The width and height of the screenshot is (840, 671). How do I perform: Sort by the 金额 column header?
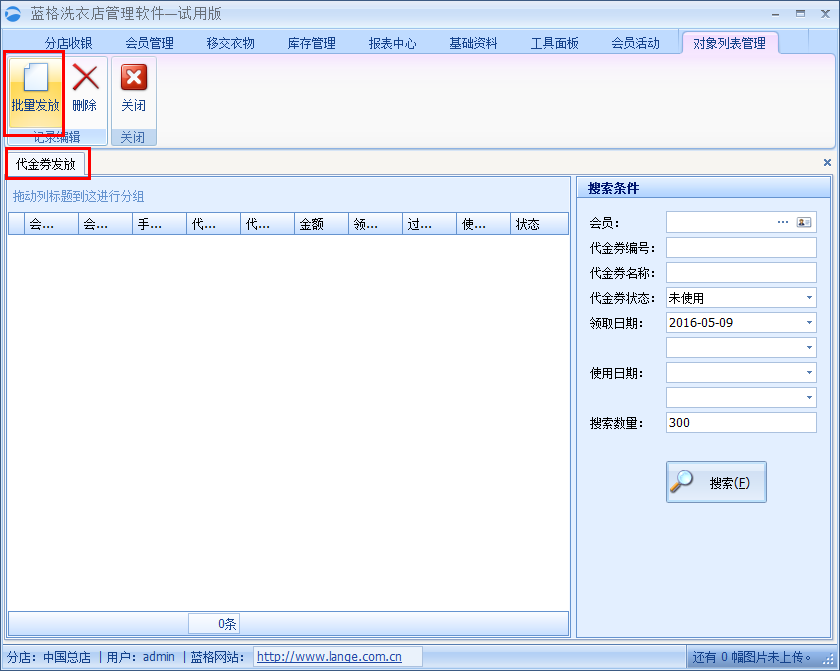(x=321, y=224)
